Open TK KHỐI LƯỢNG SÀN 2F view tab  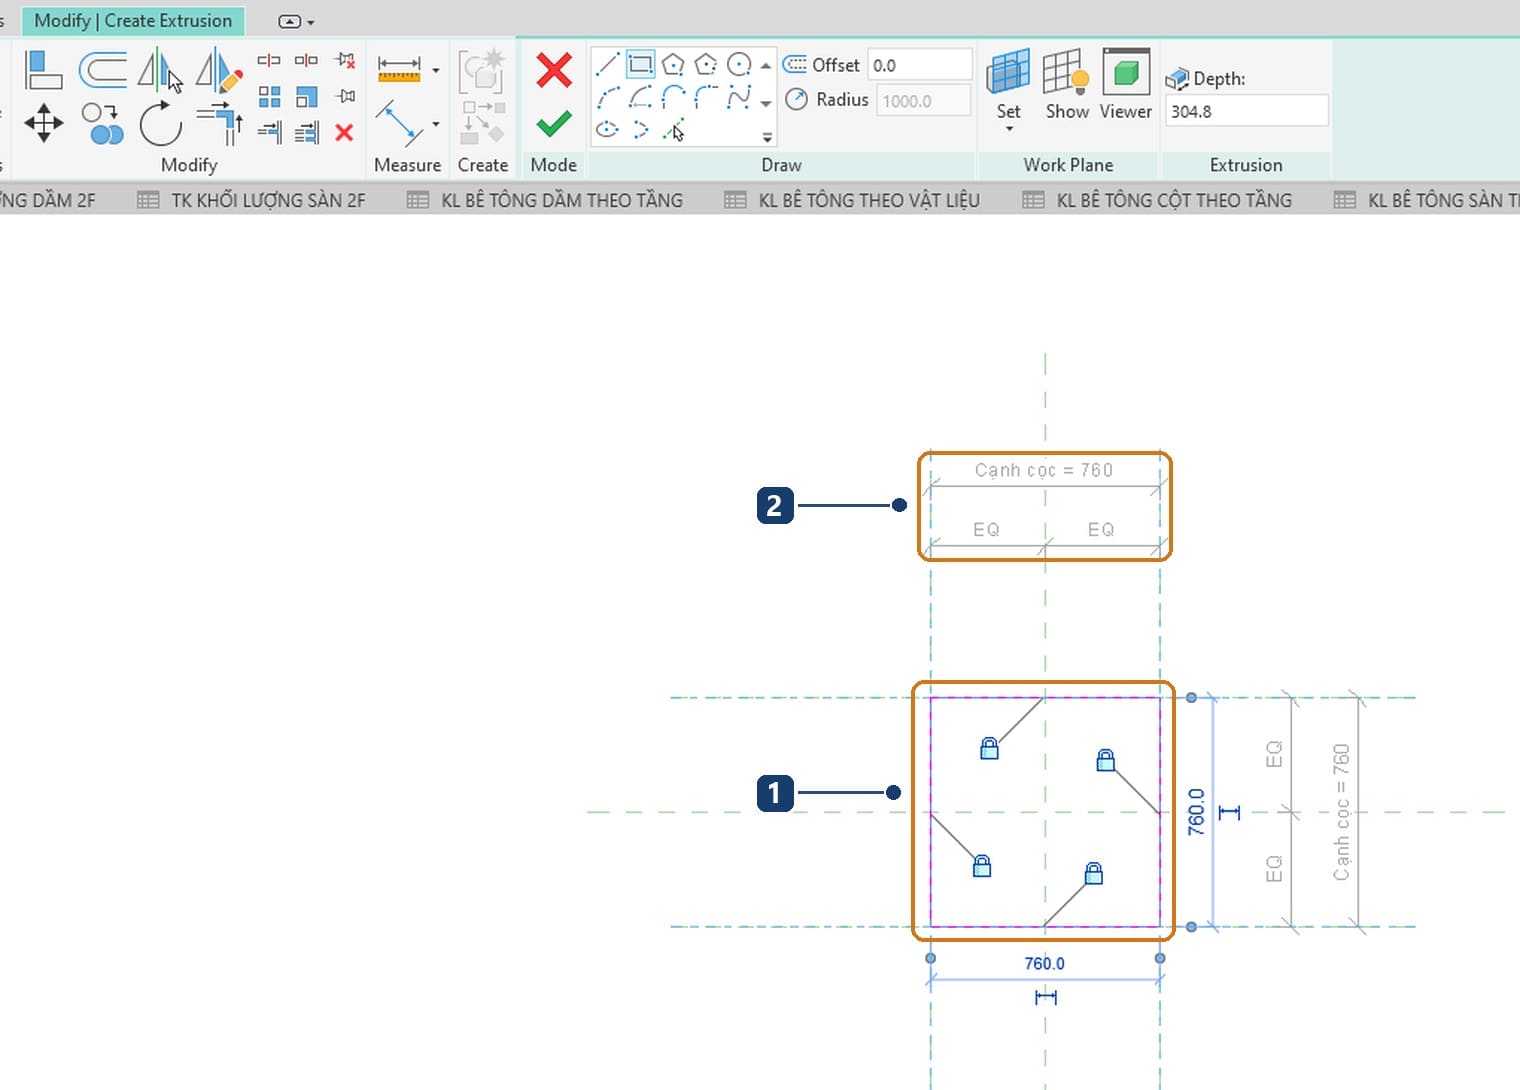point(253,200)
